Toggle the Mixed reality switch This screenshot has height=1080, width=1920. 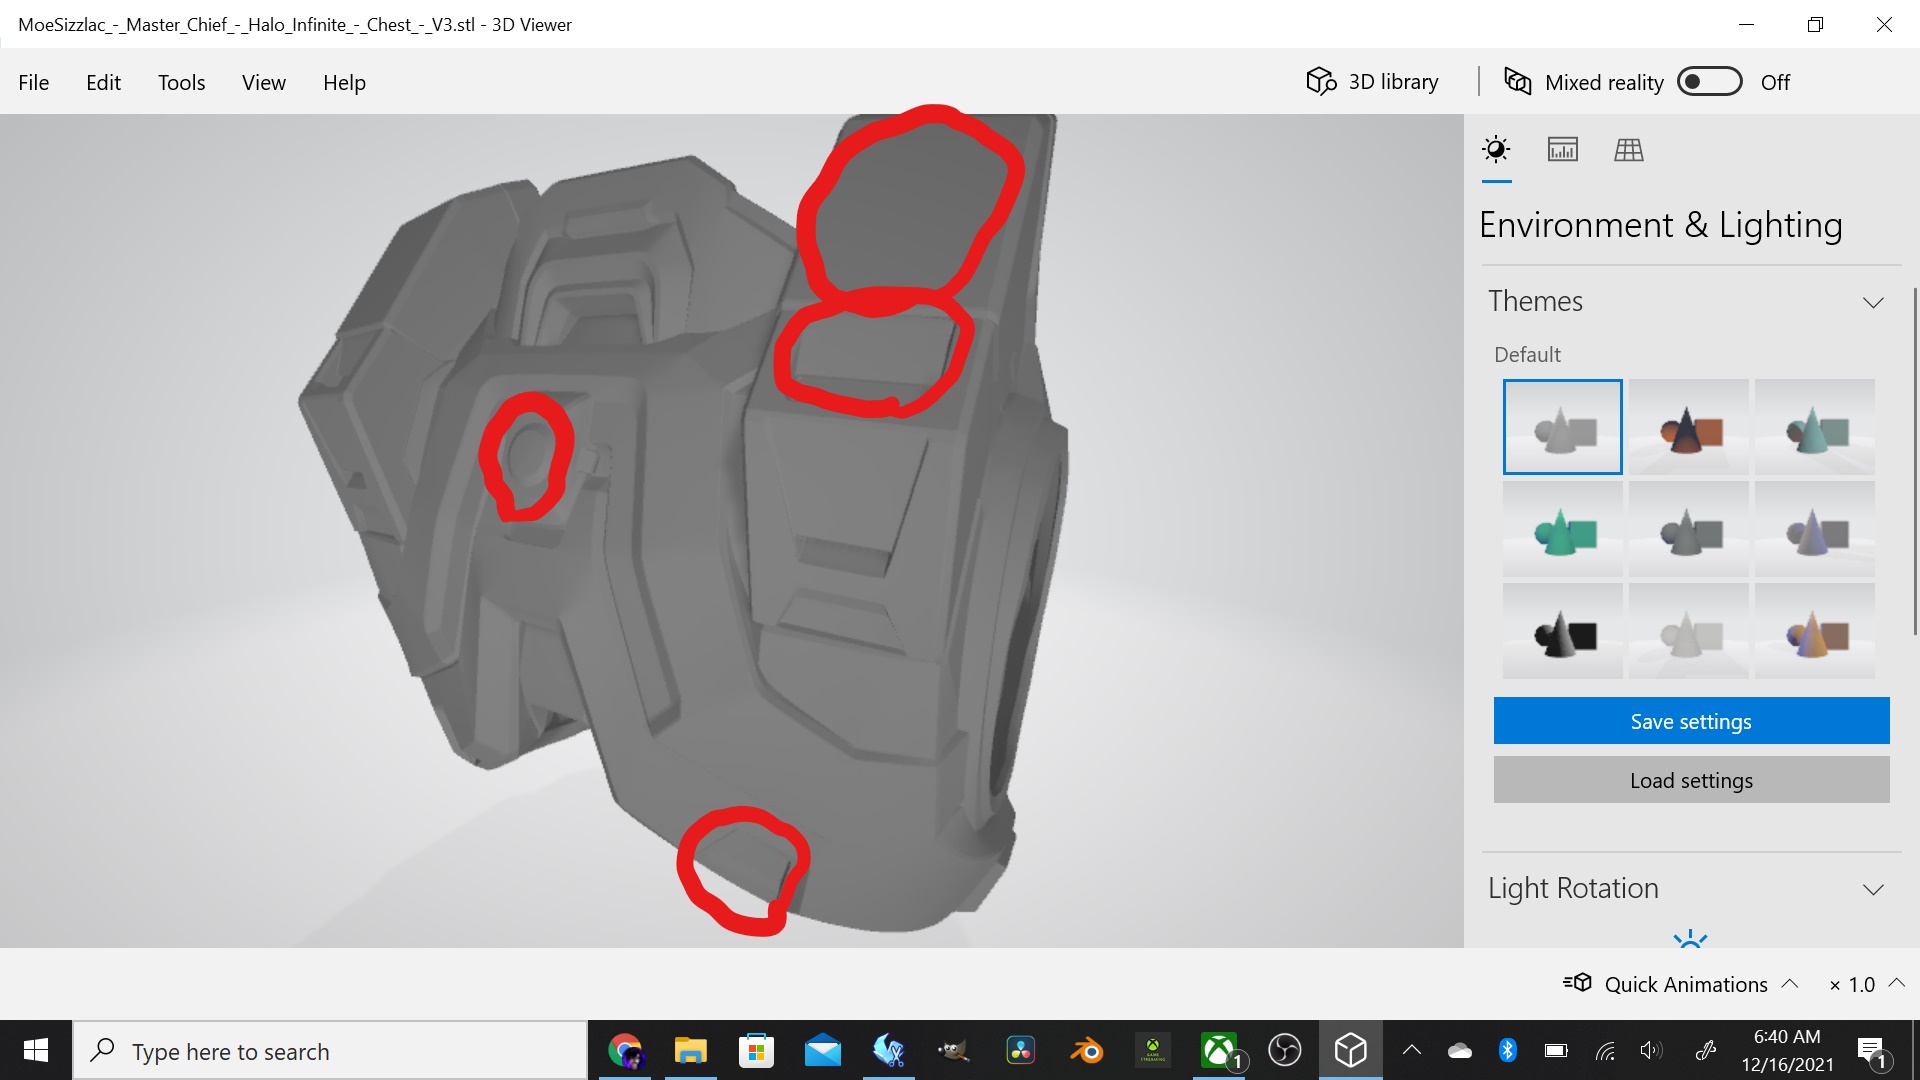coord(1710,82)
